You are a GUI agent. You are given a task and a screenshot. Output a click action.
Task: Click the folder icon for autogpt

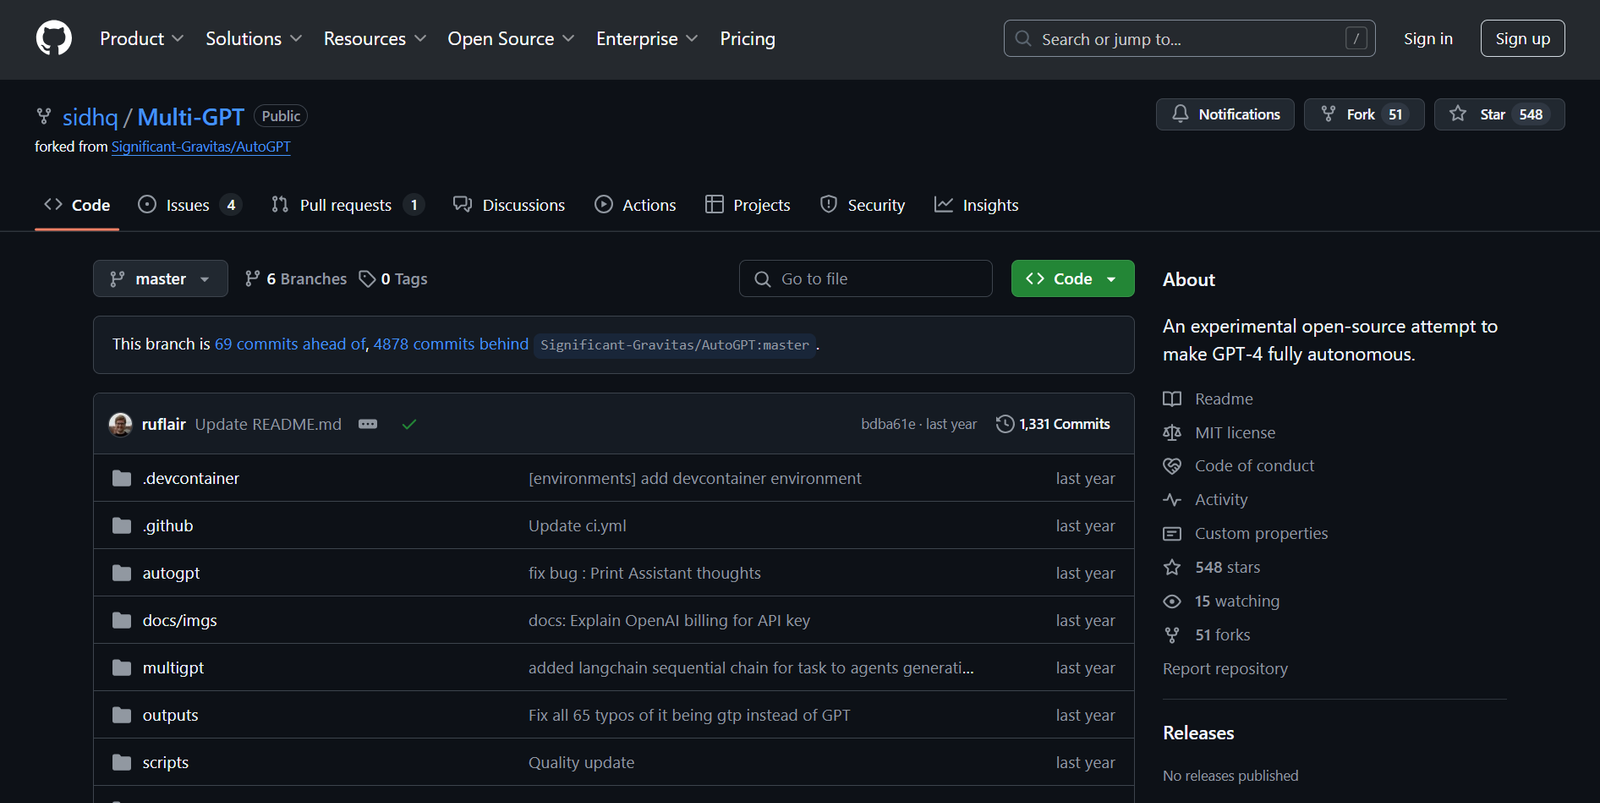122,573
